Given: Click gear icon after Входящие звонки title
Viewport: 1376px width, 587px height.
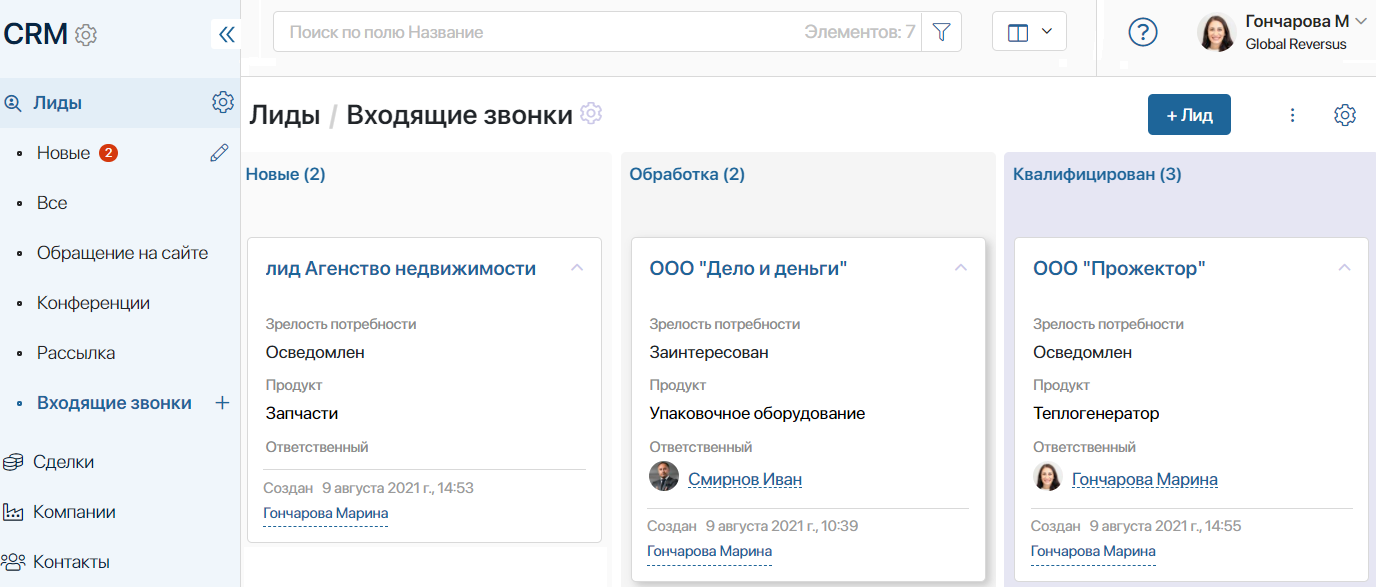Looking at the screenshot, I should pyautogui.click(x=591, y=113).
